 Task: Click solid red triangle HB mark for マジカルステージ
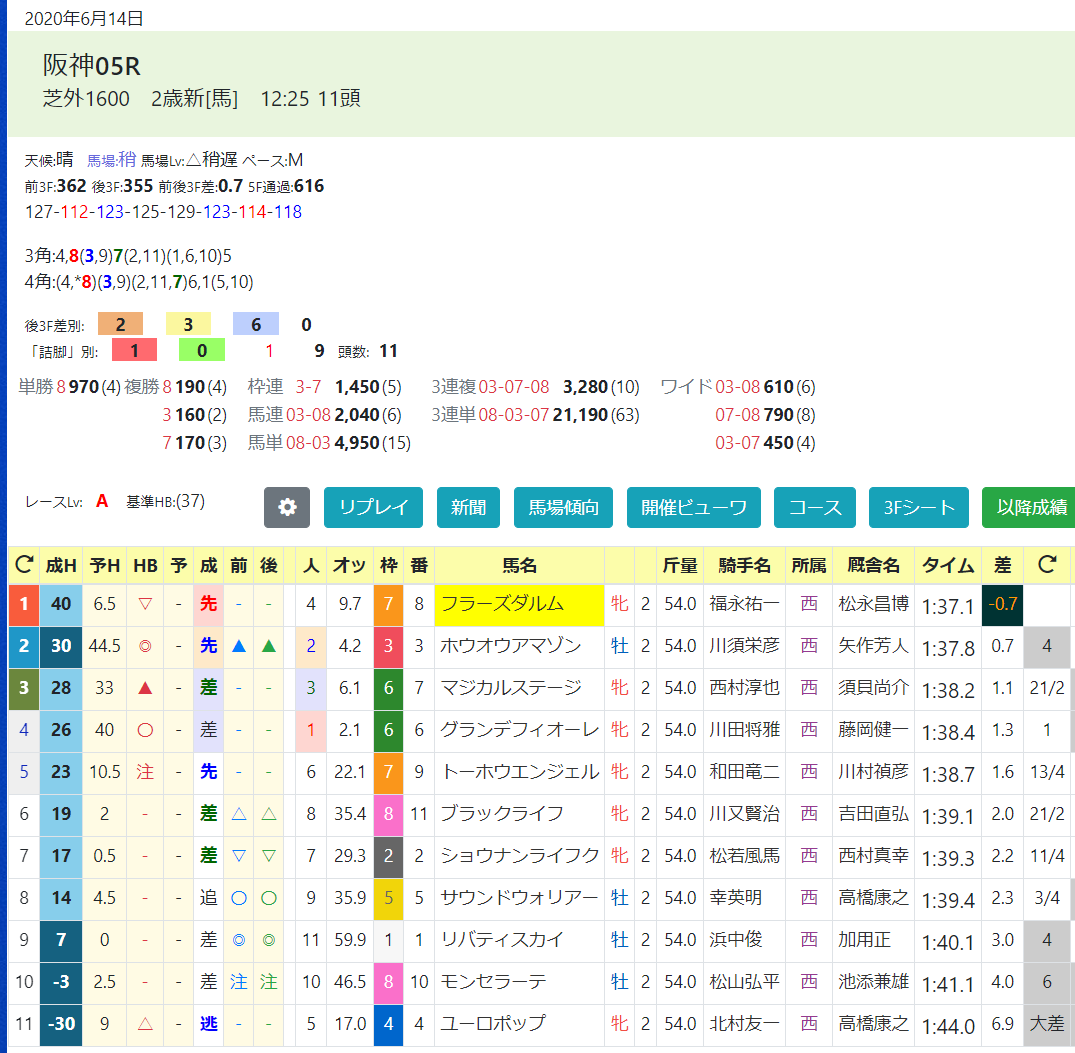[x=145, y=688]
